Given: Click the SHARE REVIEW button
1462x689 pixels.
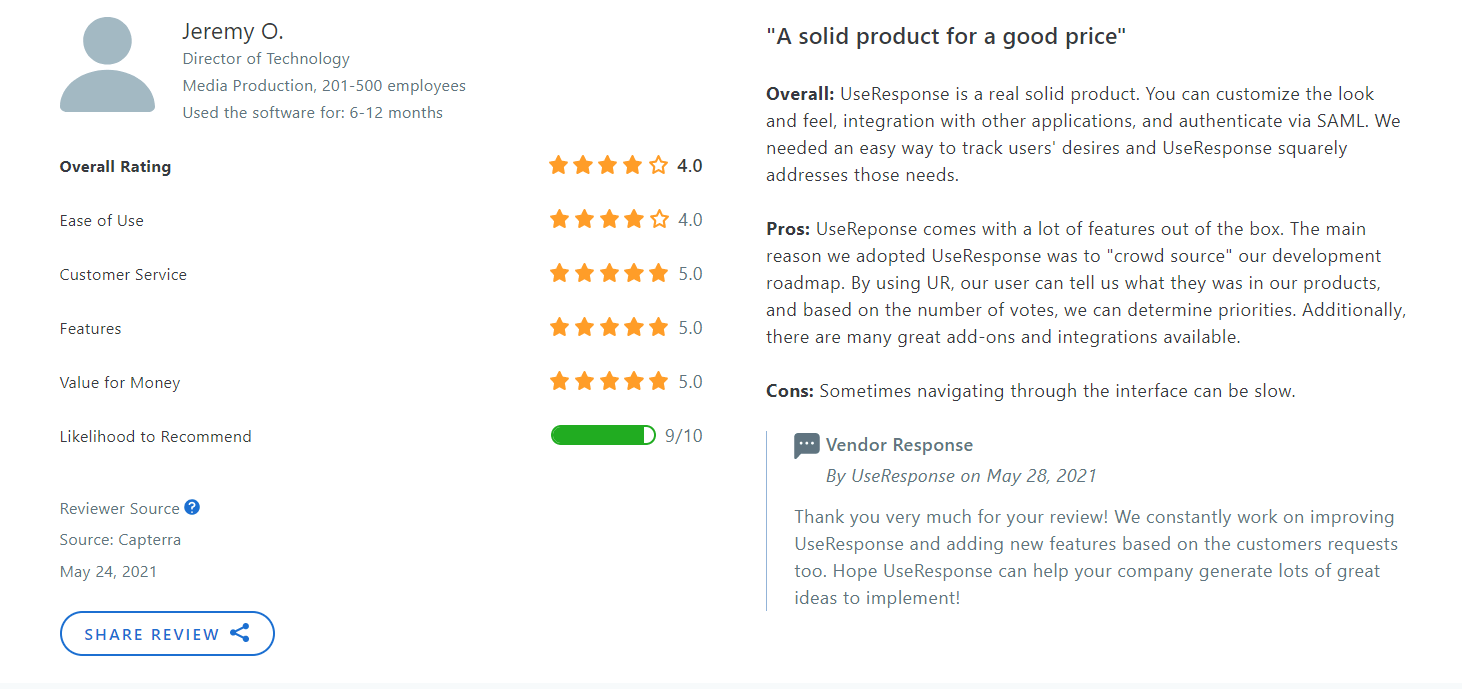Looking at the screenshot, I should coord(167,633).
